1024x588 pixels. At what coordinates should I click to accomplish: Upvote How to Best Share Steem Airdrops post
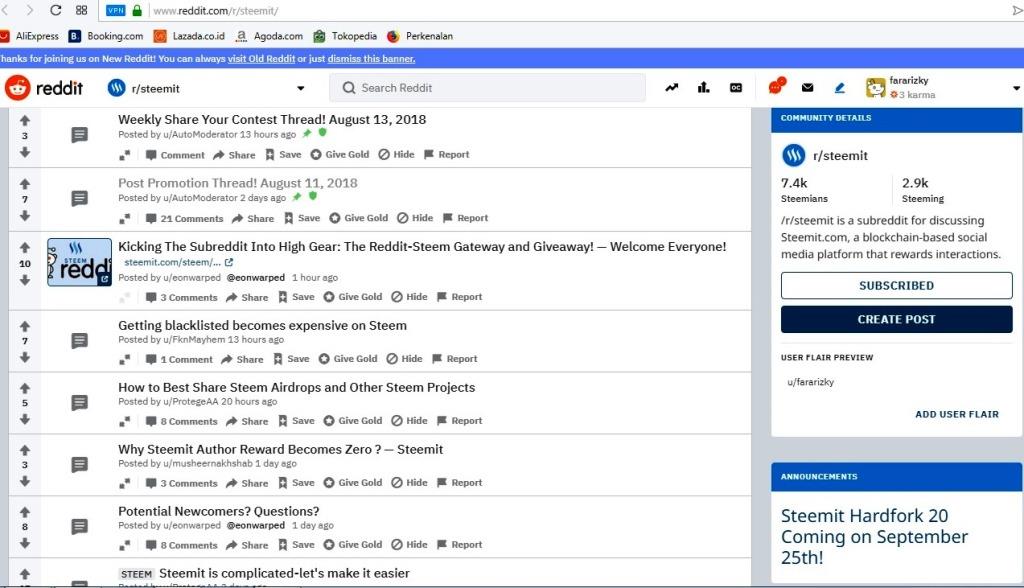click(25, 388)
